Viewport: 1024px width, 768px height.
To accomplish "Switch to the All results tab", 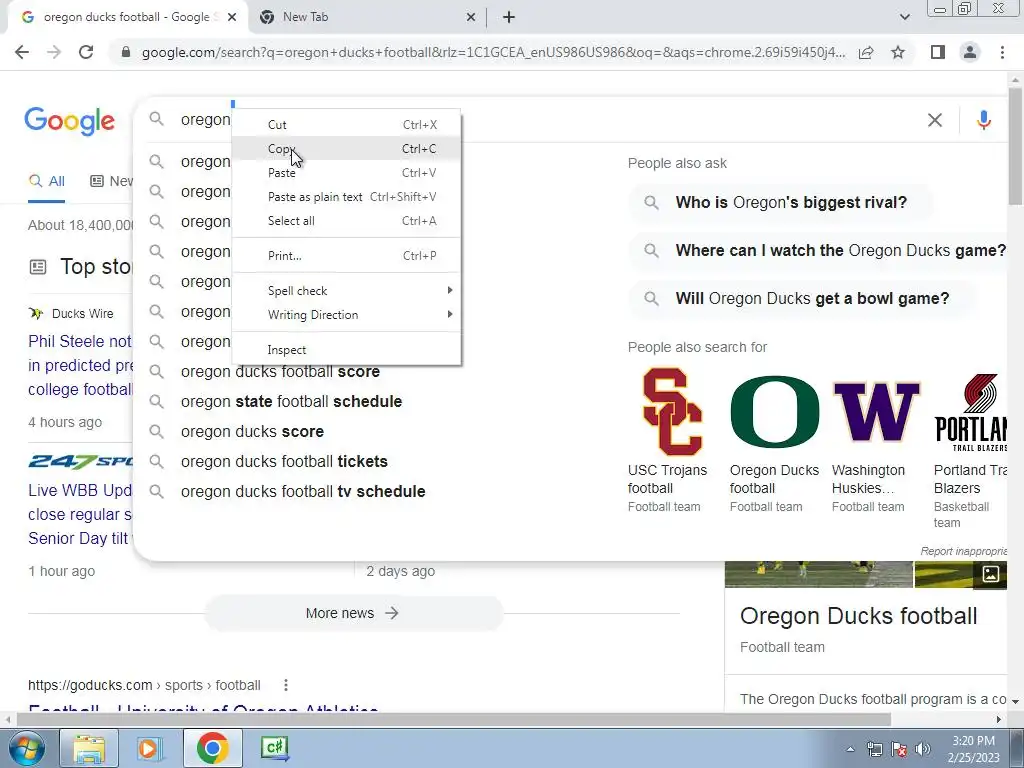I will coord(46,181).
